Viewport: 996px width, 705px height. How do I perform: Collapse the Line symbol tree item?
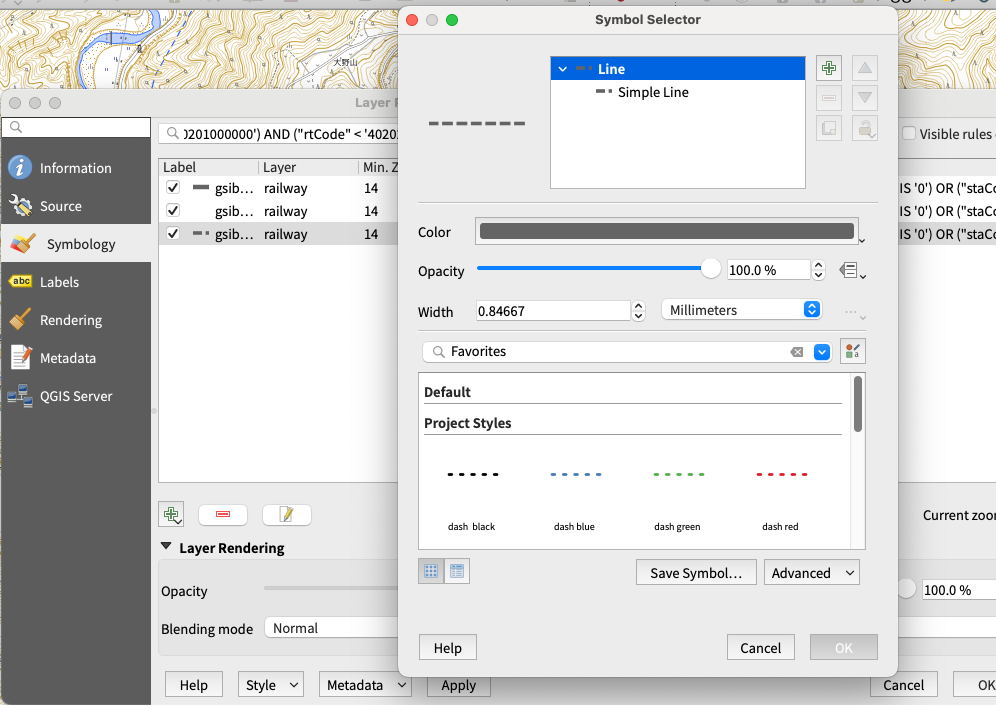click(561, 68)
